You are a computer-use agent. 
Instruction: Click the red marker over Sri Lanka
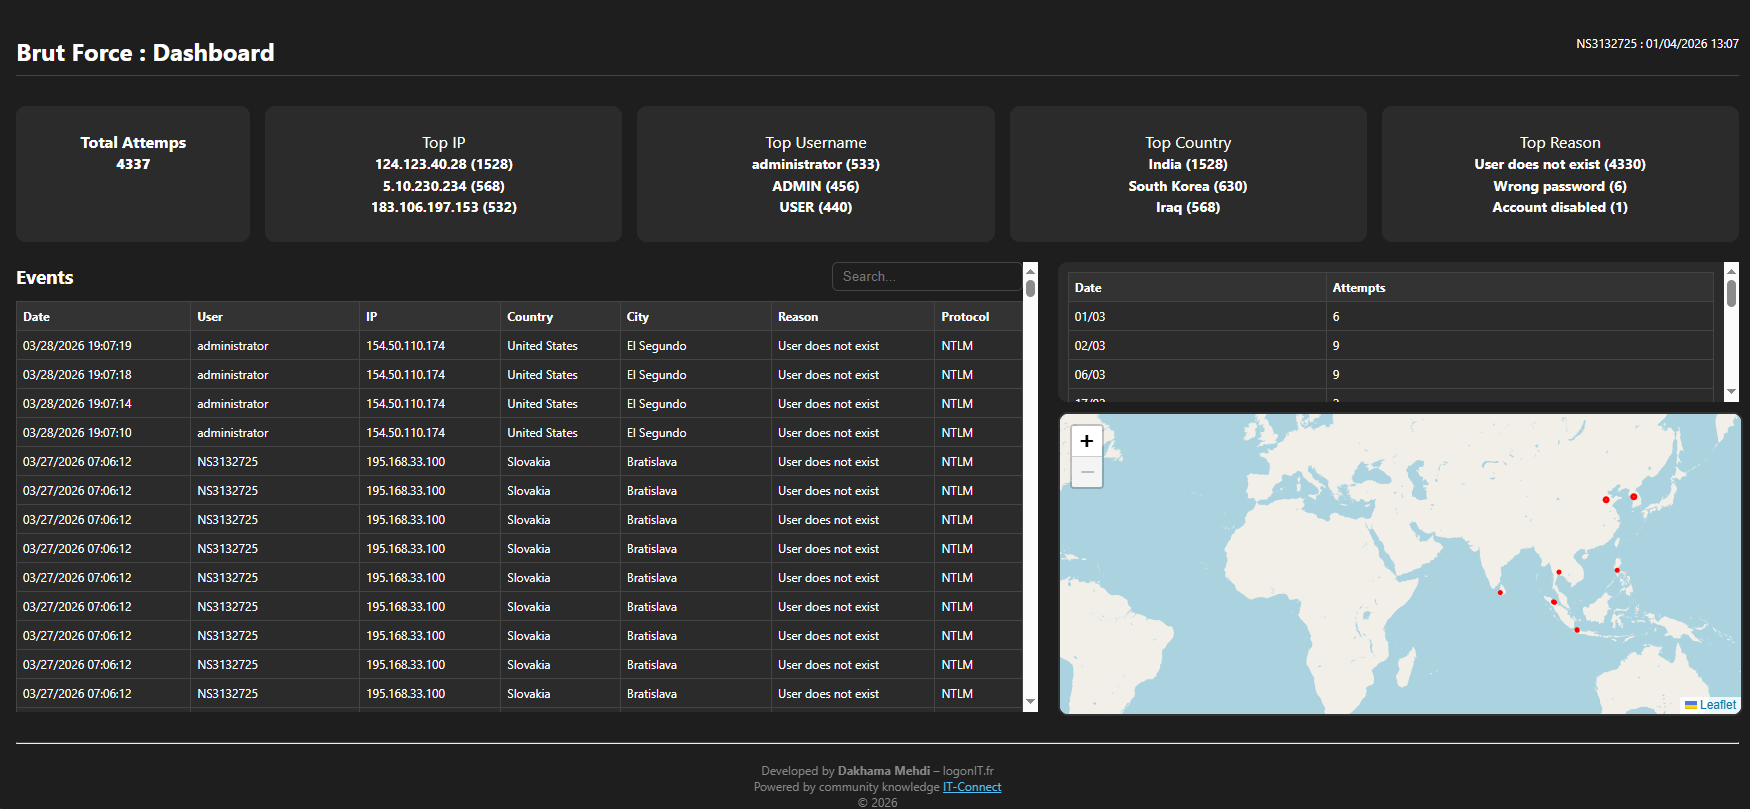coord(1500,592)
